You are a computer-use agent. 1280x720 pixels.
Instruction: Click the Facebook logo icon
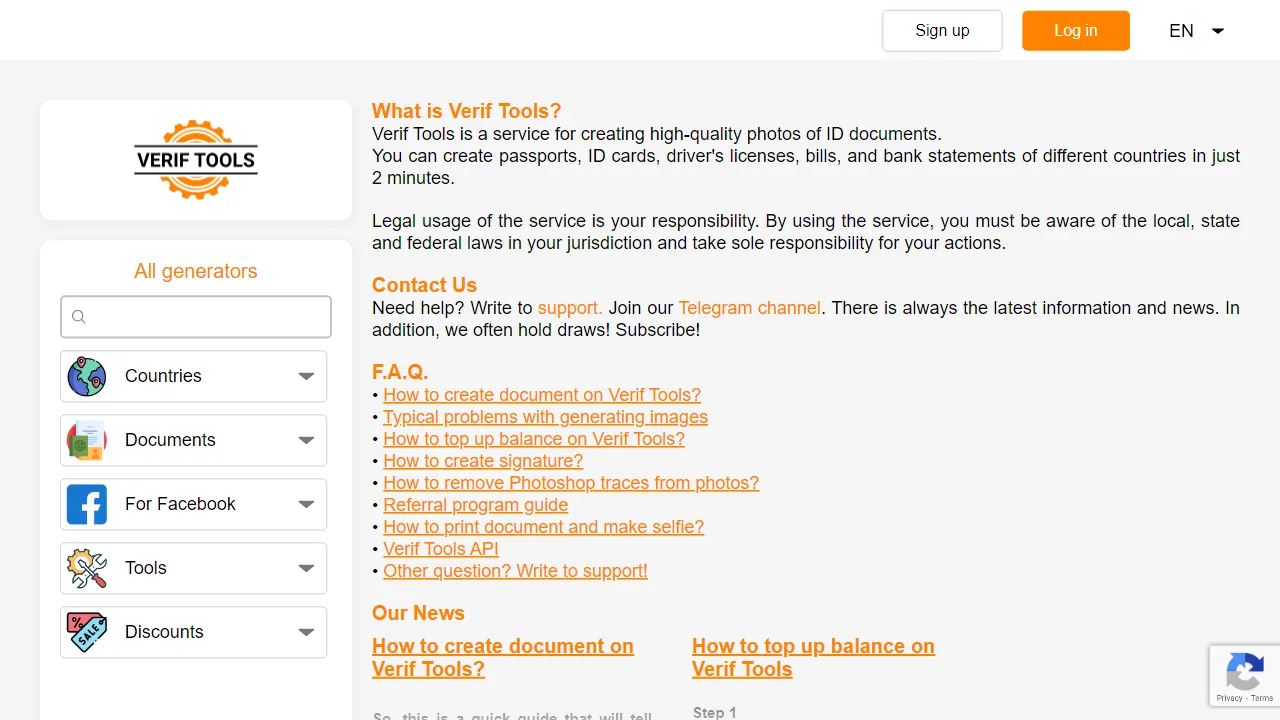coord(87,504)
